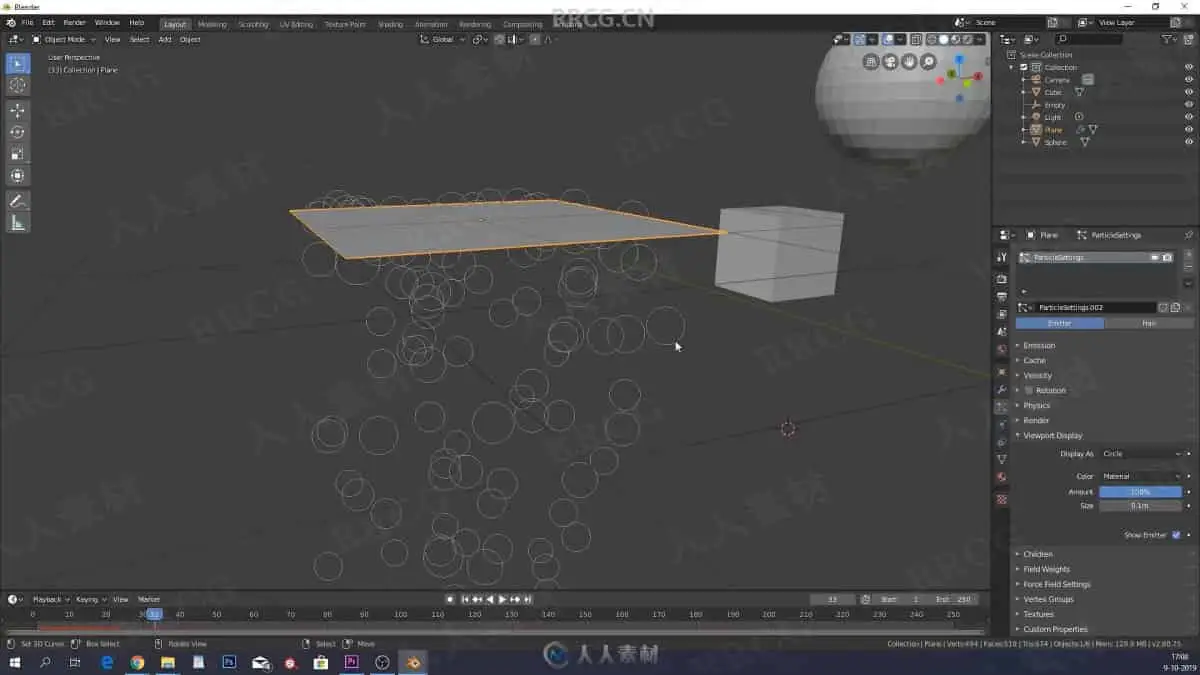Screen dimensions: 1200x675
Task: Switch to the Modeling workspace tab
Action: pos(212,24)
